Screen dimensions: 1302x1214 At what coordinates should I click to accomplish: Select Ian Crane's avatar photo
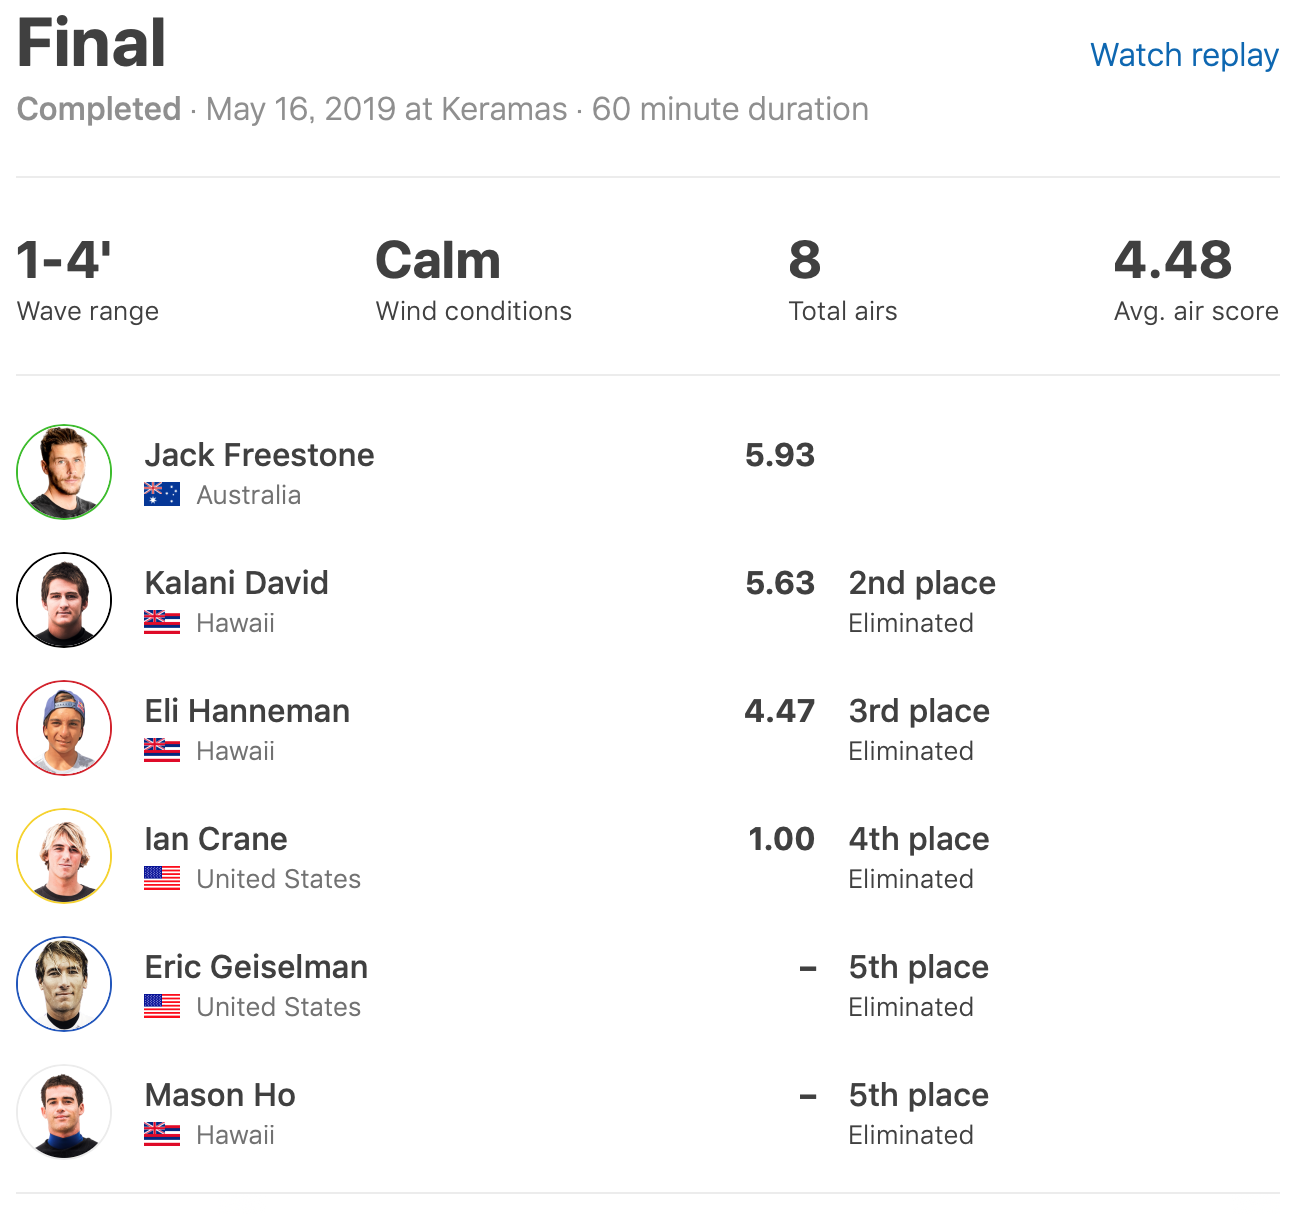coord(64,856)
